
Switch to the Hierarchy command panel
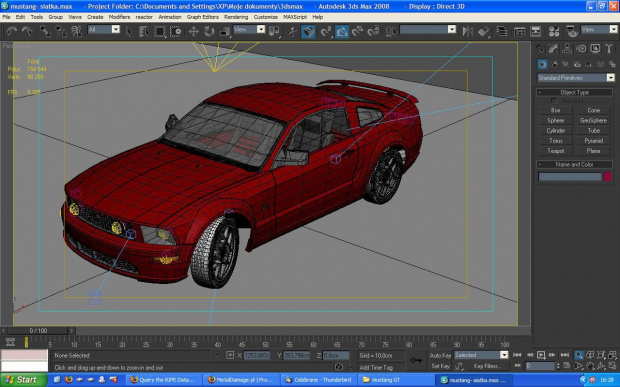coord(567,49)
